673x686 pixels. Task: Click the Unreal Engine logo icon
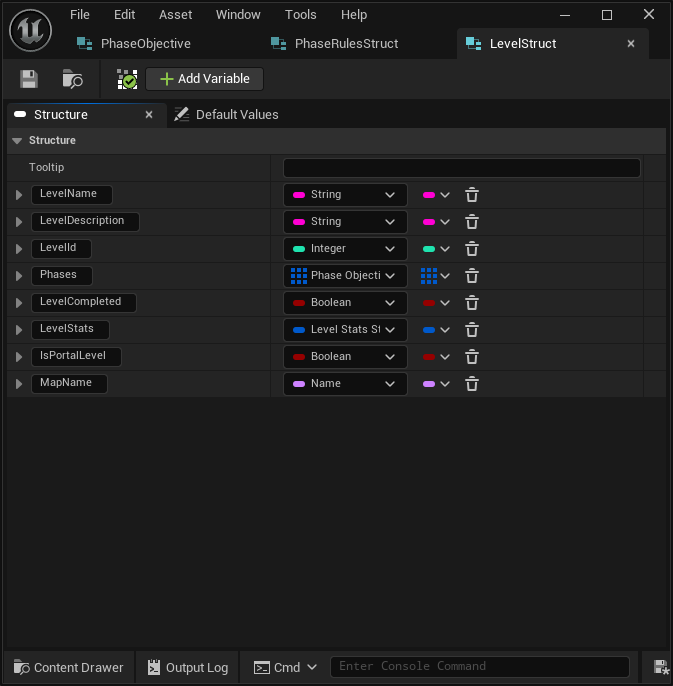click(30, 30)
